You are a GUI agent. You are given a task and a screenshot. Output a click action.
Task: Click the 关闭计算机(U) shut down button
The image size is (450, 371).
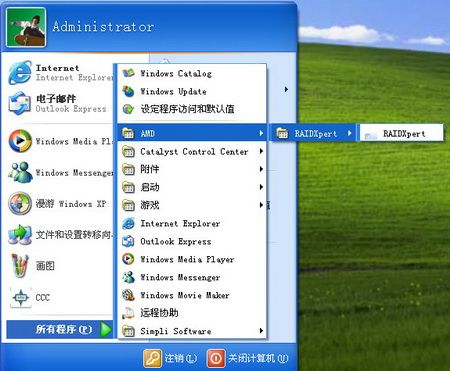pos(247,358)
